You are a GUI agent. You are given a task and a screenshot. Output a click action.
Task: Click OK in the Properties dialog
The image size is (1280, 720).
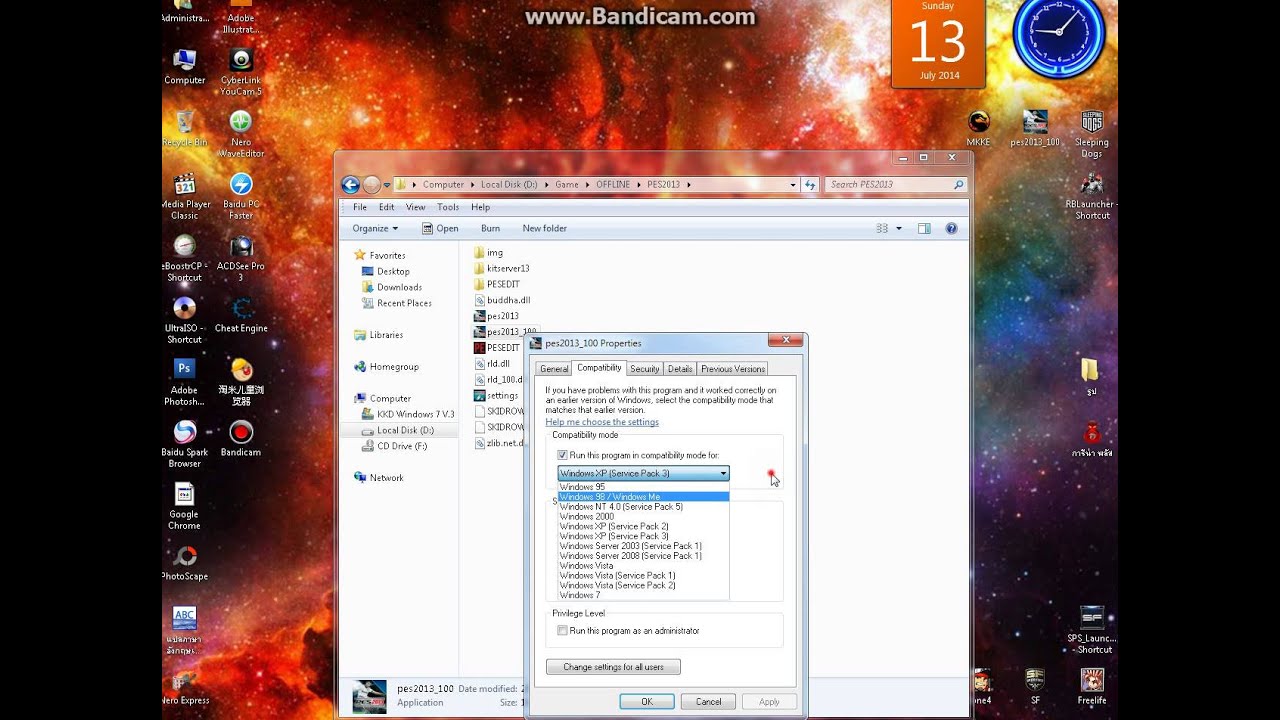tap(647, 702)
